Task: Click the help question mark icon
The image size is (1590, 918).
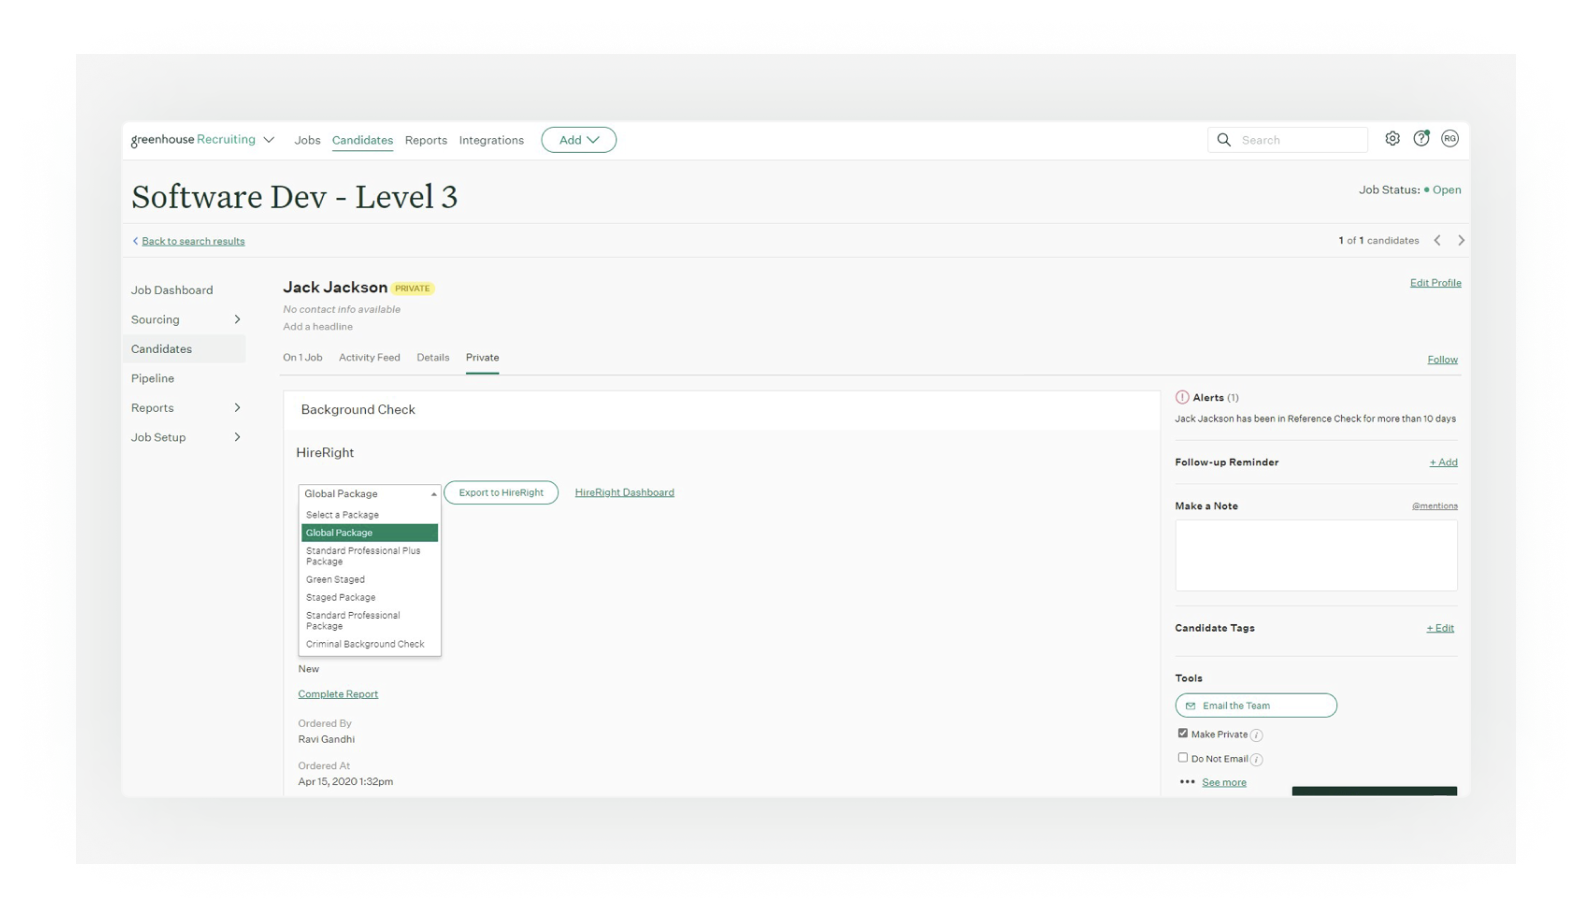Action: tap(1421, 139)
